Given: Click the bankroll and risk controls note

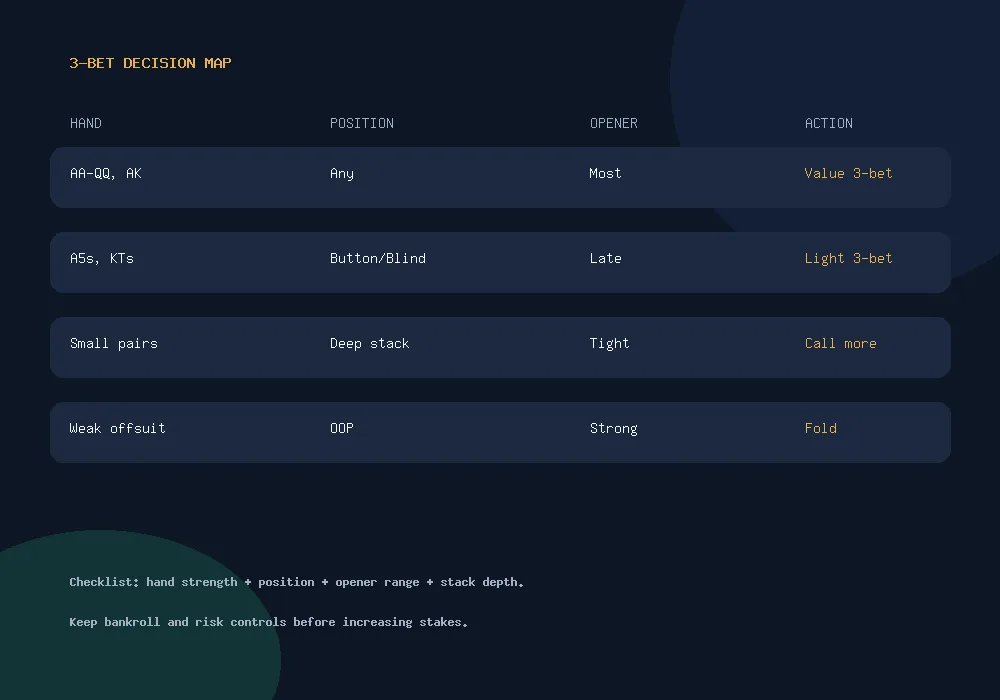Looking at the screenshot, I should 268,622.
